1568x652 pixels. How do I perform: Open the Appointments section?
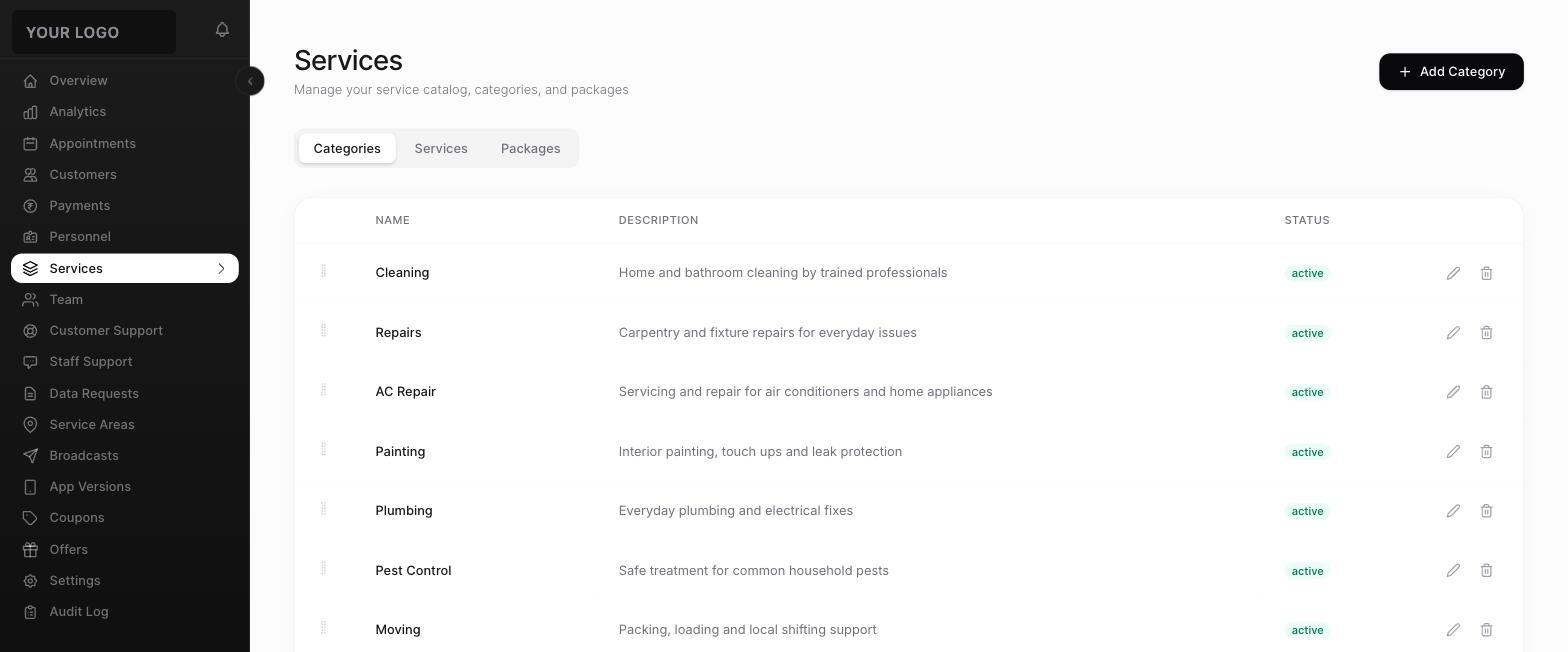[x=125, y=143]
